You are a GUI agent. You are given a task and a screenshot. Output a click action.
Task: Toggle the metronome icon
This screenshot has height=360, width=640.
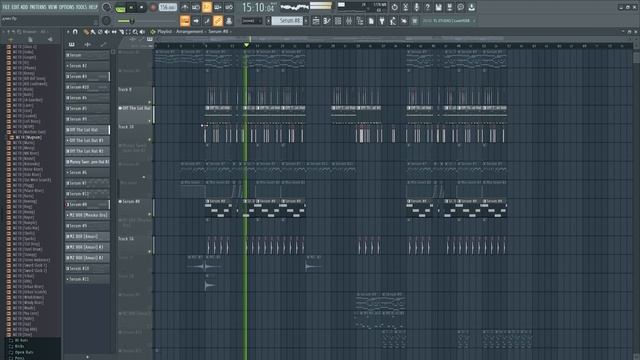pyautogui.click(x=185, y=7)
